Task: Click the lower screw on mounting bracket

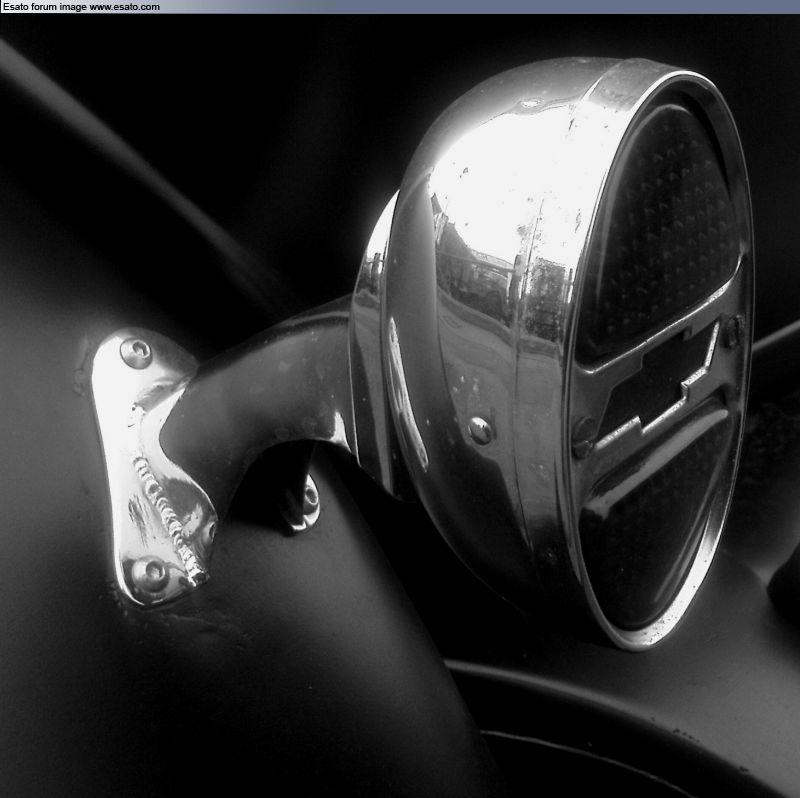Action: click(x=149, y=572)
